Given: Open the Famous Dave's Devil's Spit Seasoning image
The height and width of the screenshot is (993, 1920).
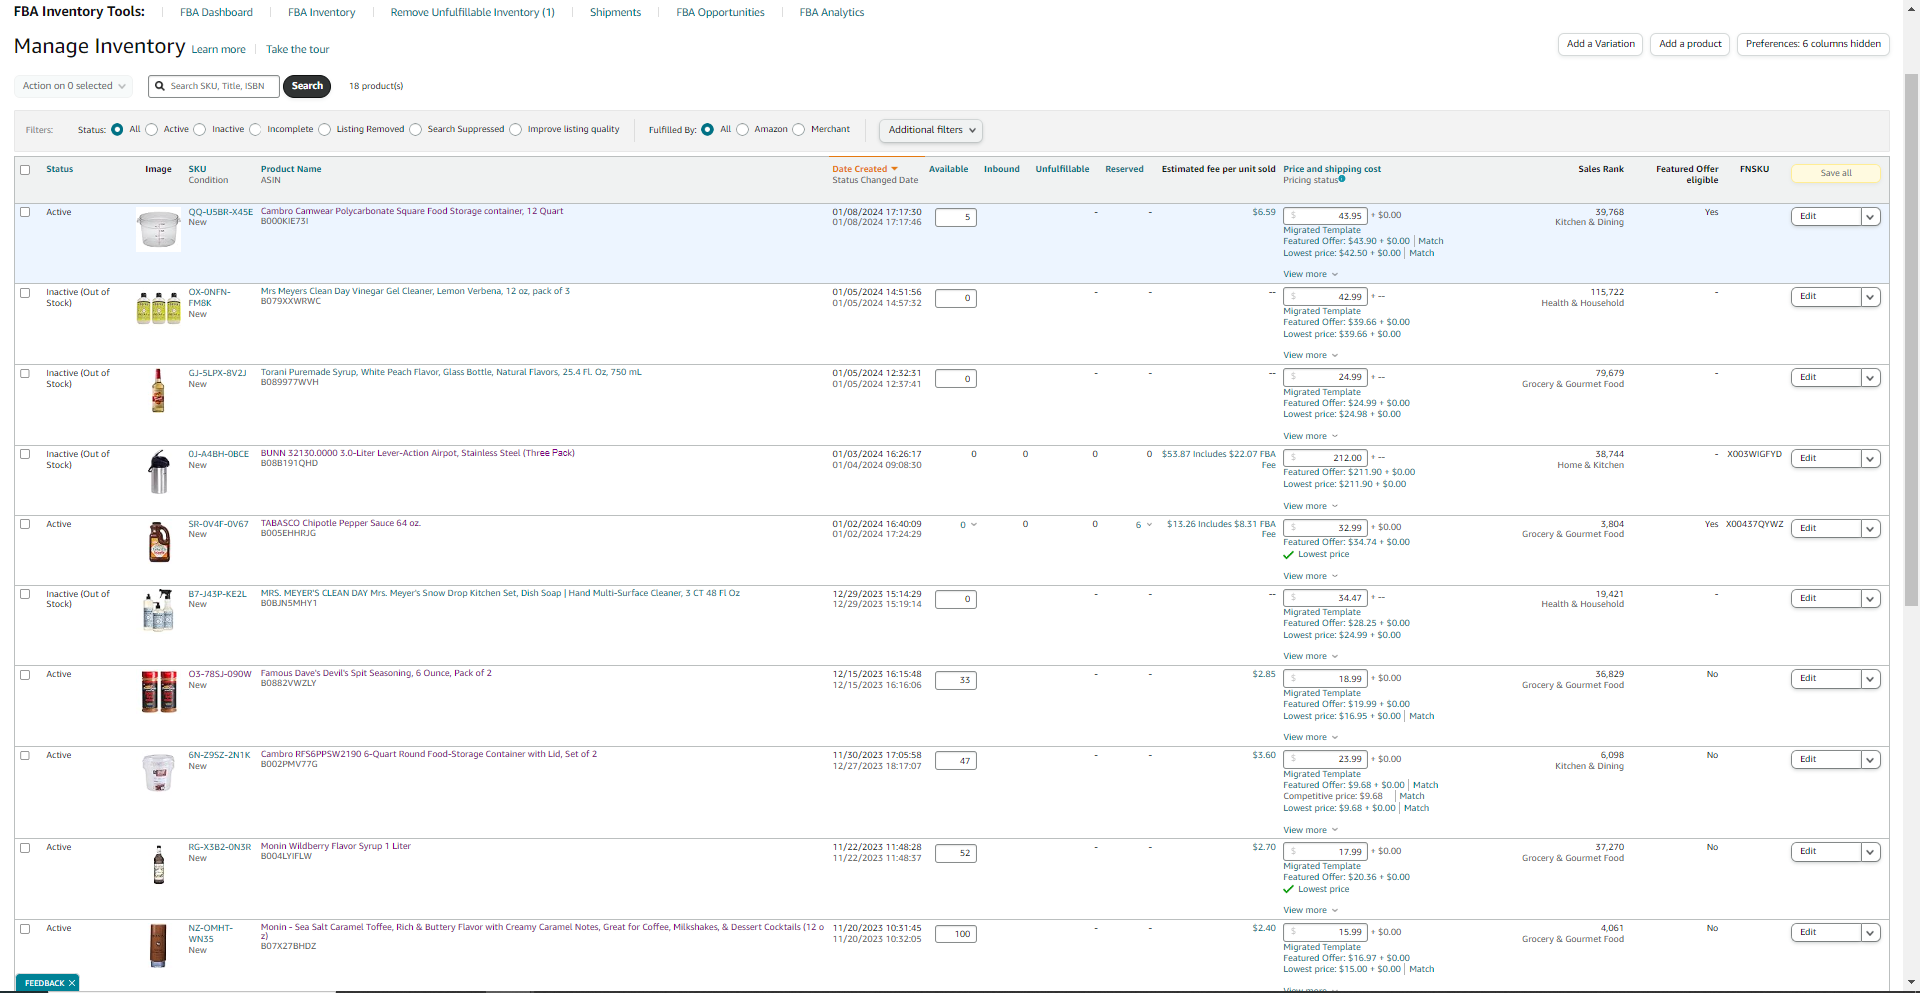Looking at the screenshot, I should pyautogui.click(x=159, y=691).
